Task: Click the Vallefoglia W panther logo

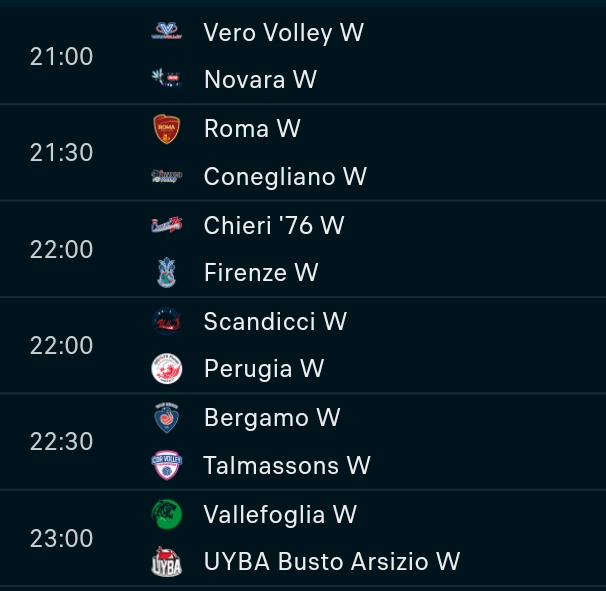Action: [x=166, y=515]
